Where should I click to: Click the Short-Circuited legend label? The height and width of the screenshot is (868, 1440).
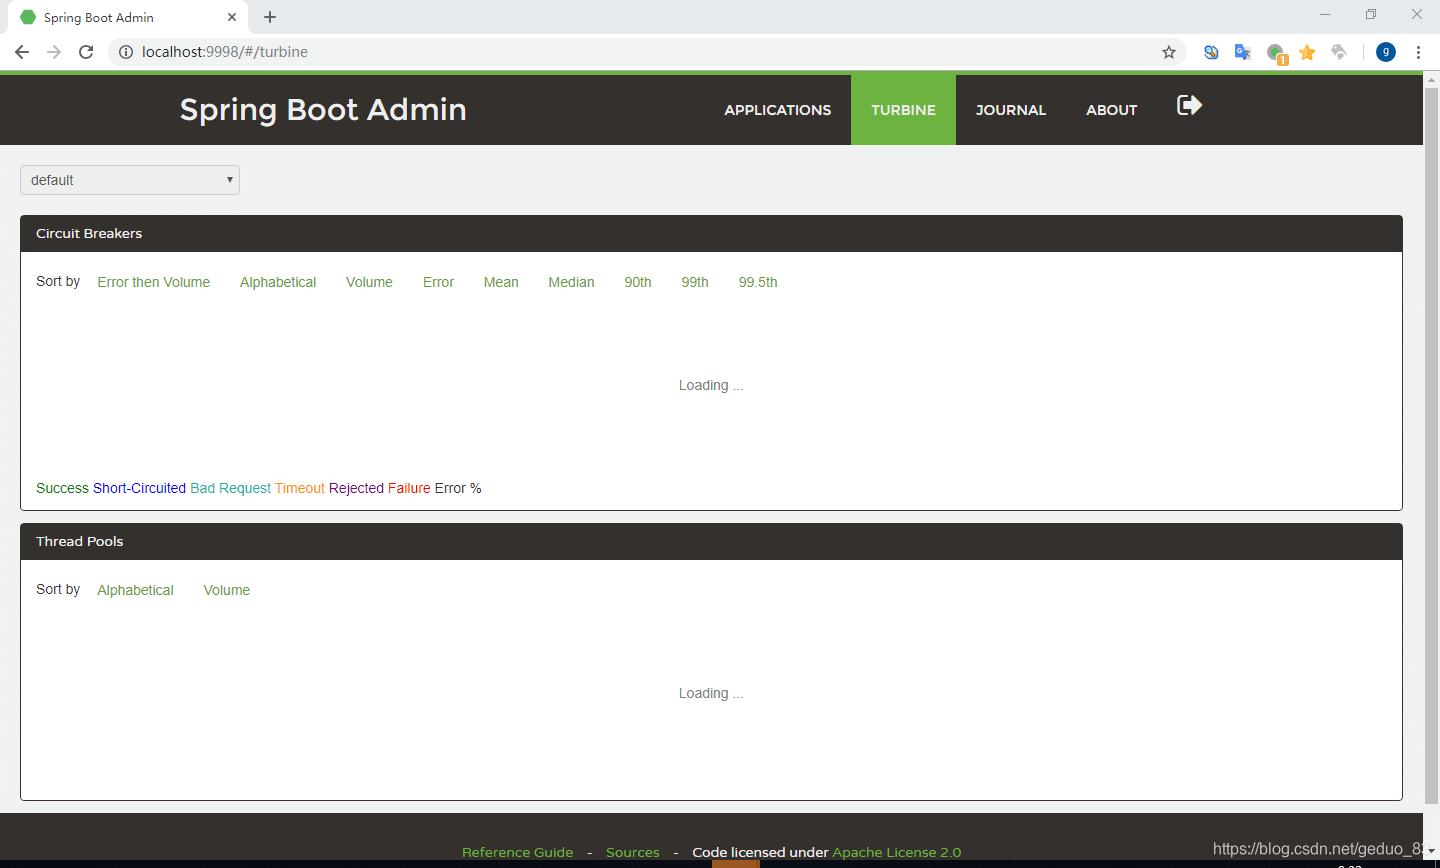tap(139, 488)
